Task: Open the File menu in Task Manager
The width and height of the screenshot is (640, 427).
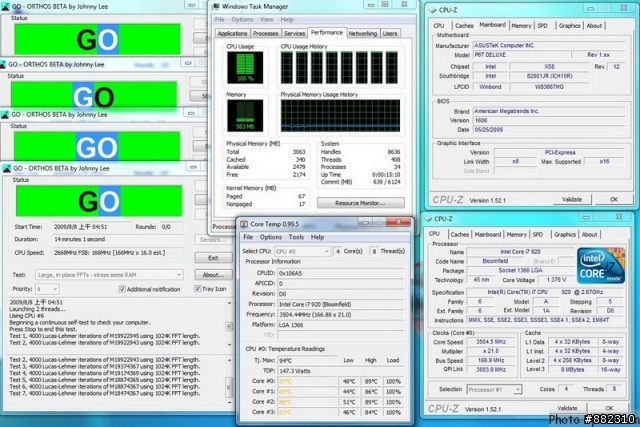Action: pyautogui.click(x=220, y=20)
